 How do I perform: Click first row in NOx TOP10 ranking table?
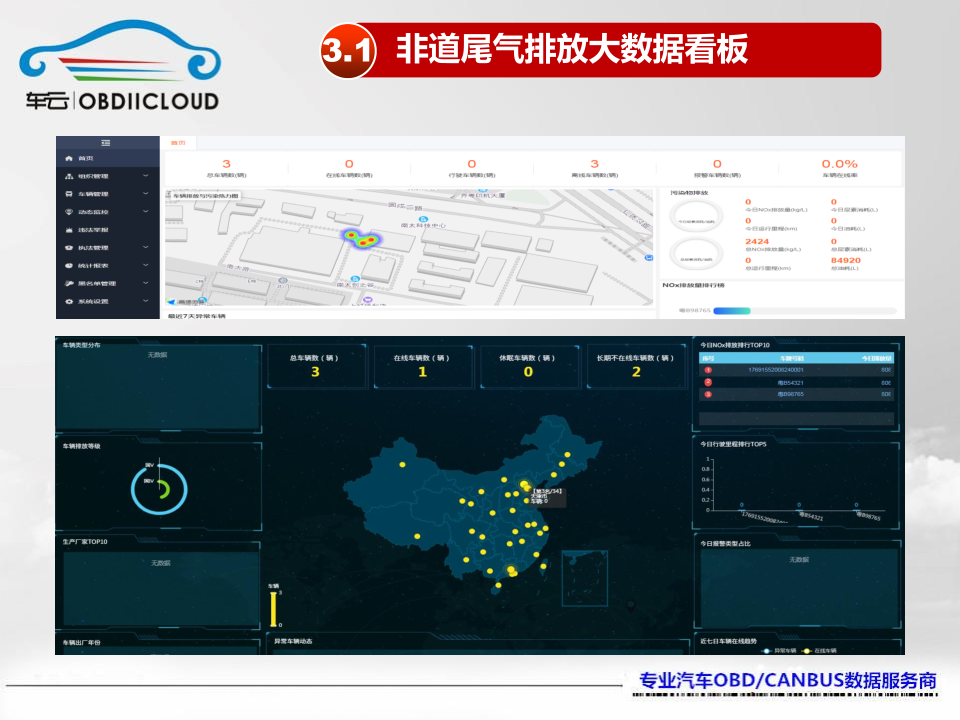tap(796, 370)
